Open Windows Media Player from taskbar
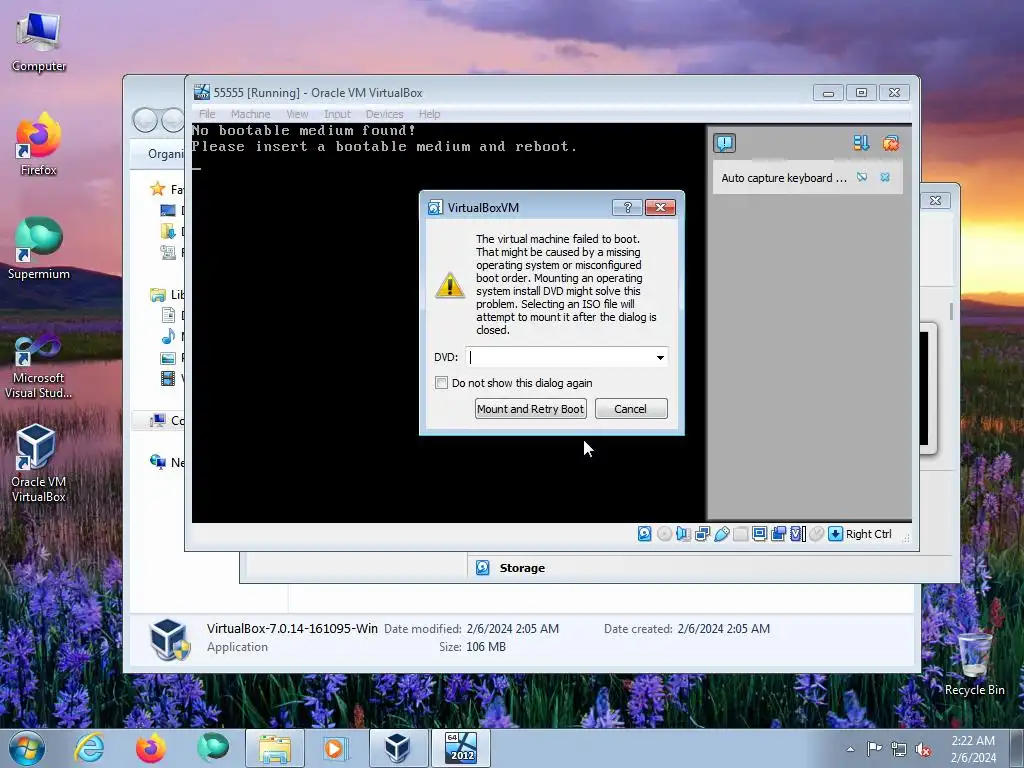This screenshot has height=768, width=1024. (x=336, y=748)
